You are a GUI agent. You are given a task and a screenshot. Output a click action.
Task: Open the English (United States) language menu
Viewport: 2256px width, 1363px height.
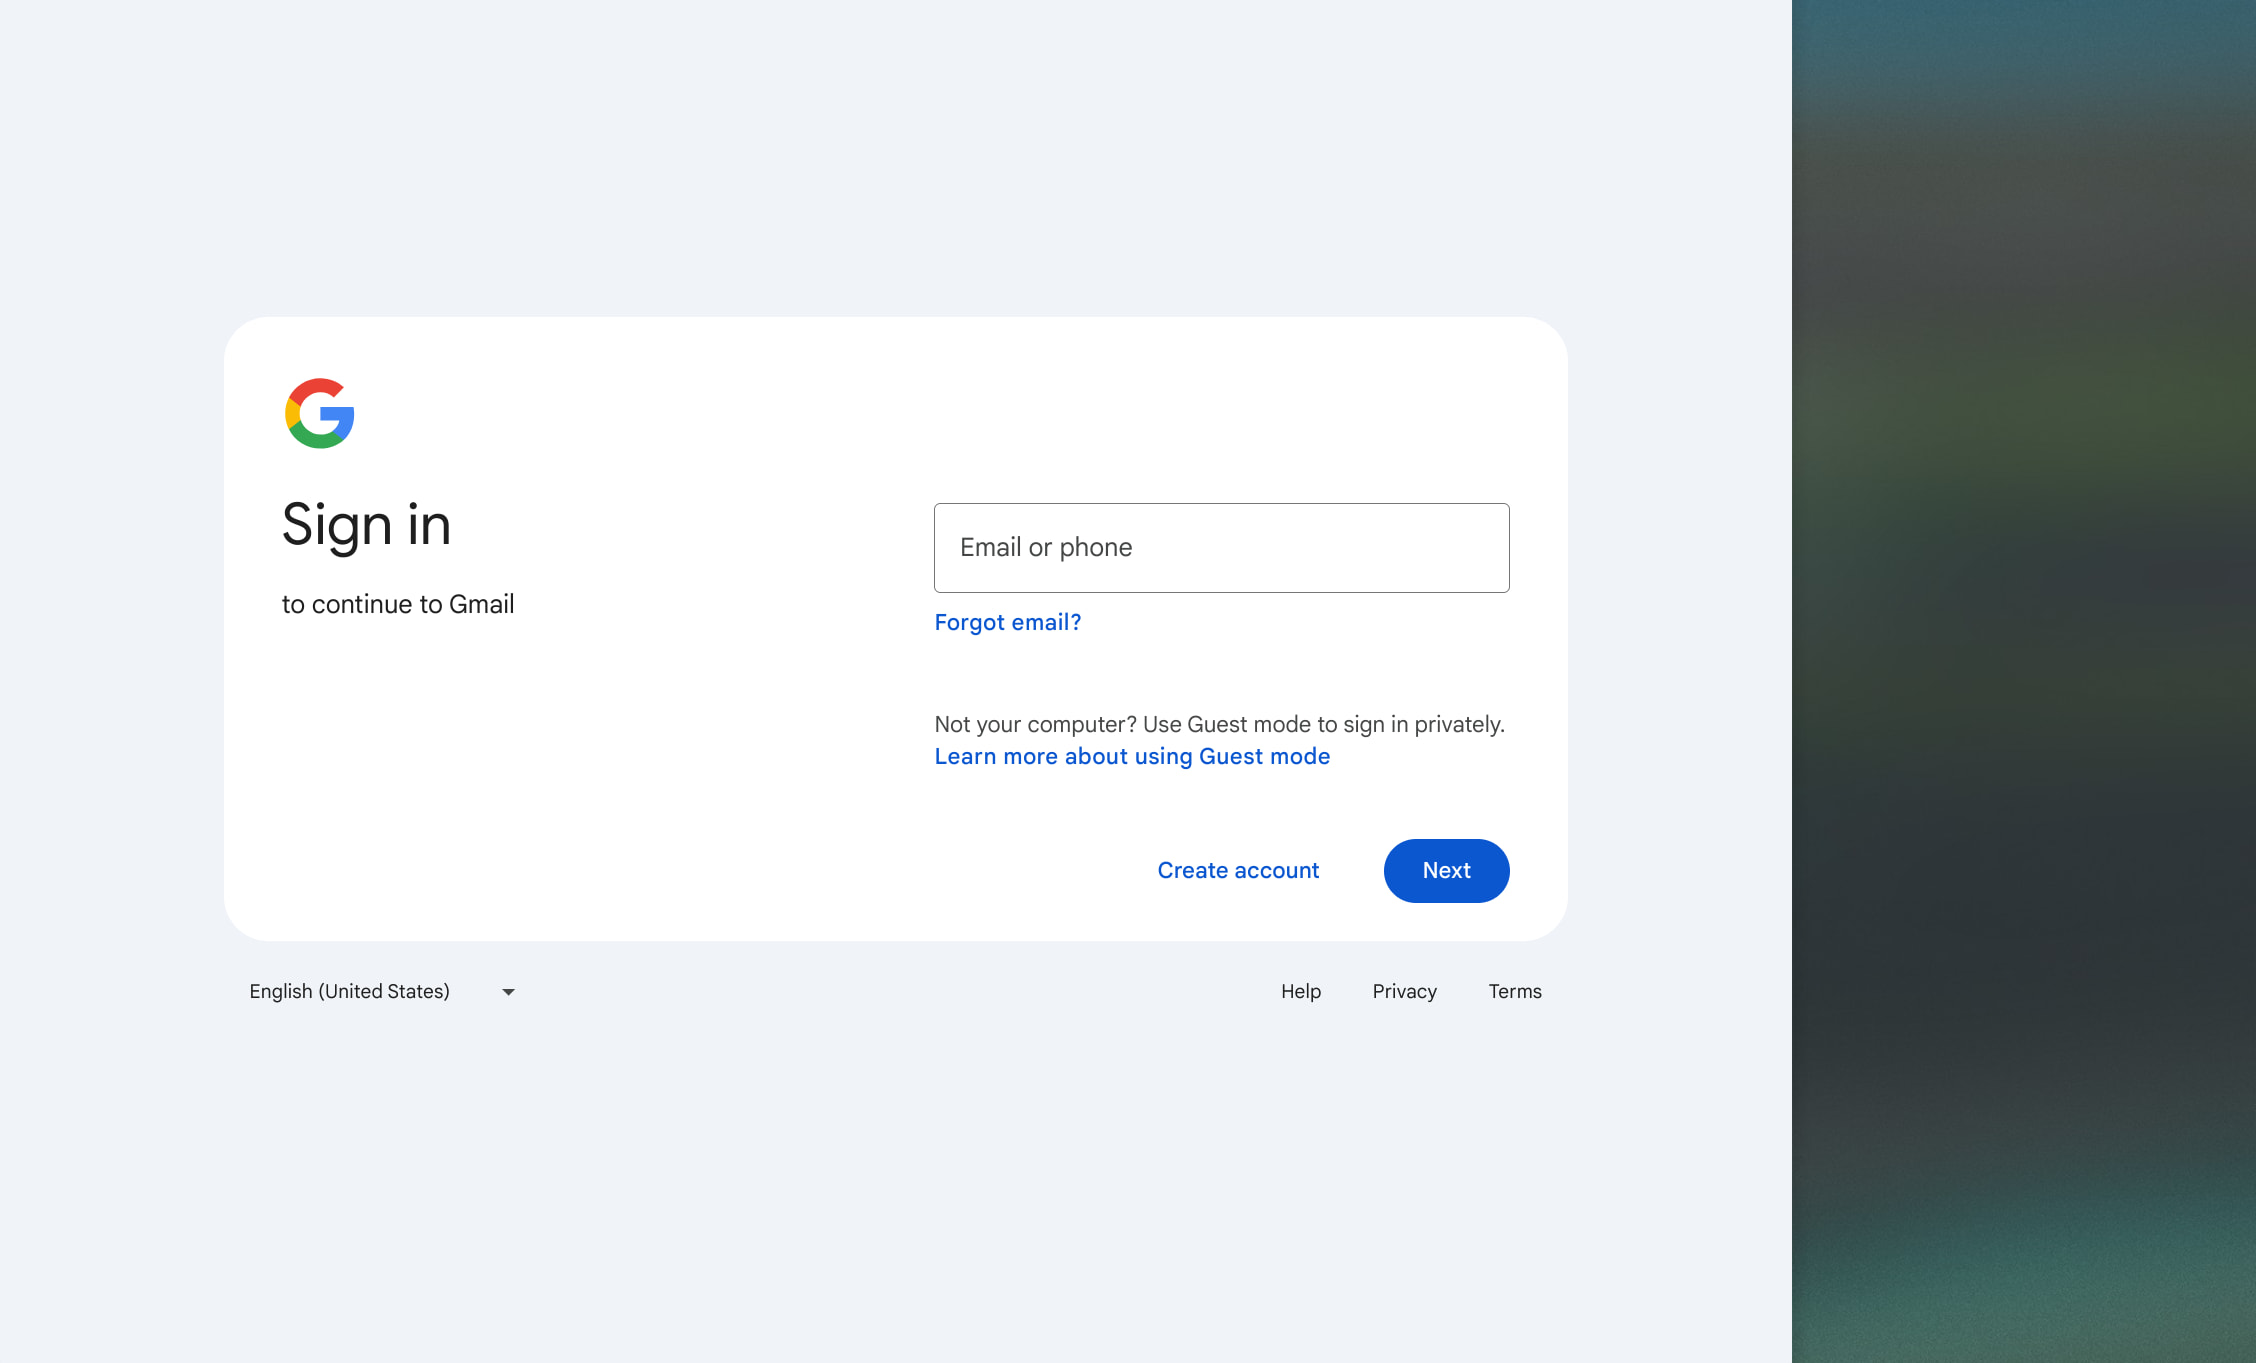point(350,991)
